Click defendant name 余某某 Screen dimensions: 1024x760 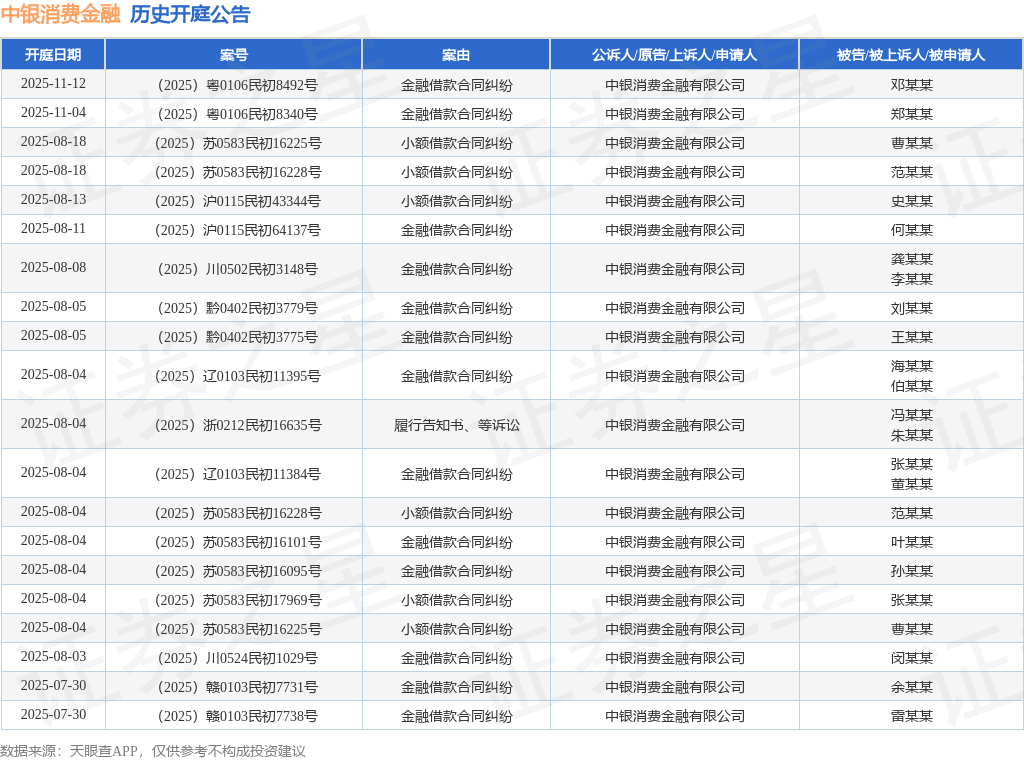[x=912, y=687]
